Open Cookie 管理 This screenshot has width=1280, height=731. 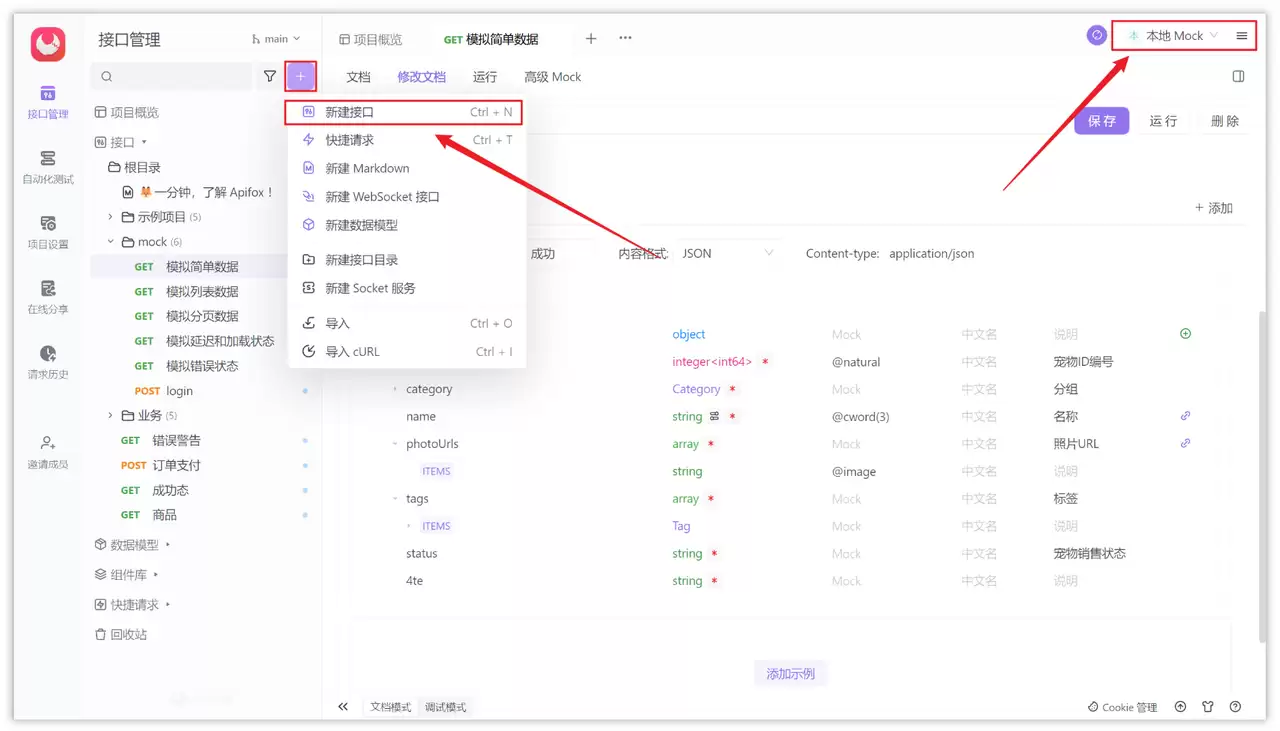coord(1122,707)
